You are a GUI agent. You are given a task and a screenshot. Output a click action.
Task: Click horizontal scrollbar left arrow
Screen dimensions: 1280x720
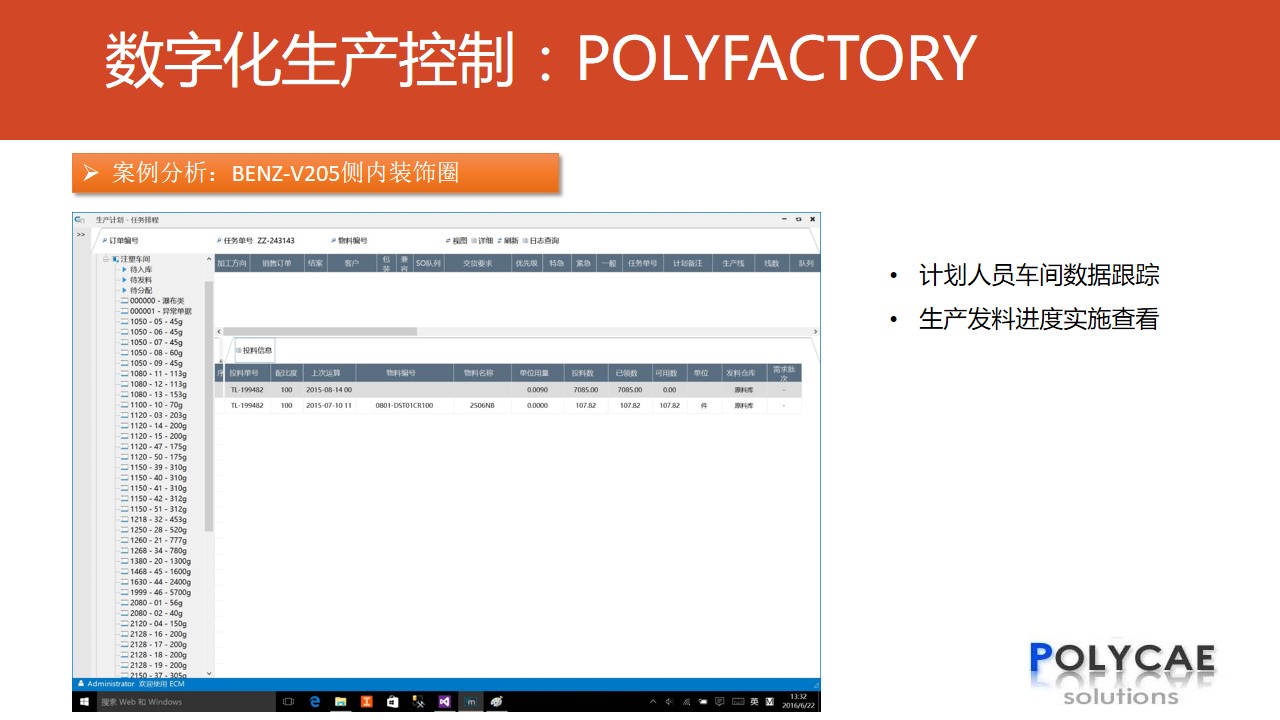coord(219,331)
